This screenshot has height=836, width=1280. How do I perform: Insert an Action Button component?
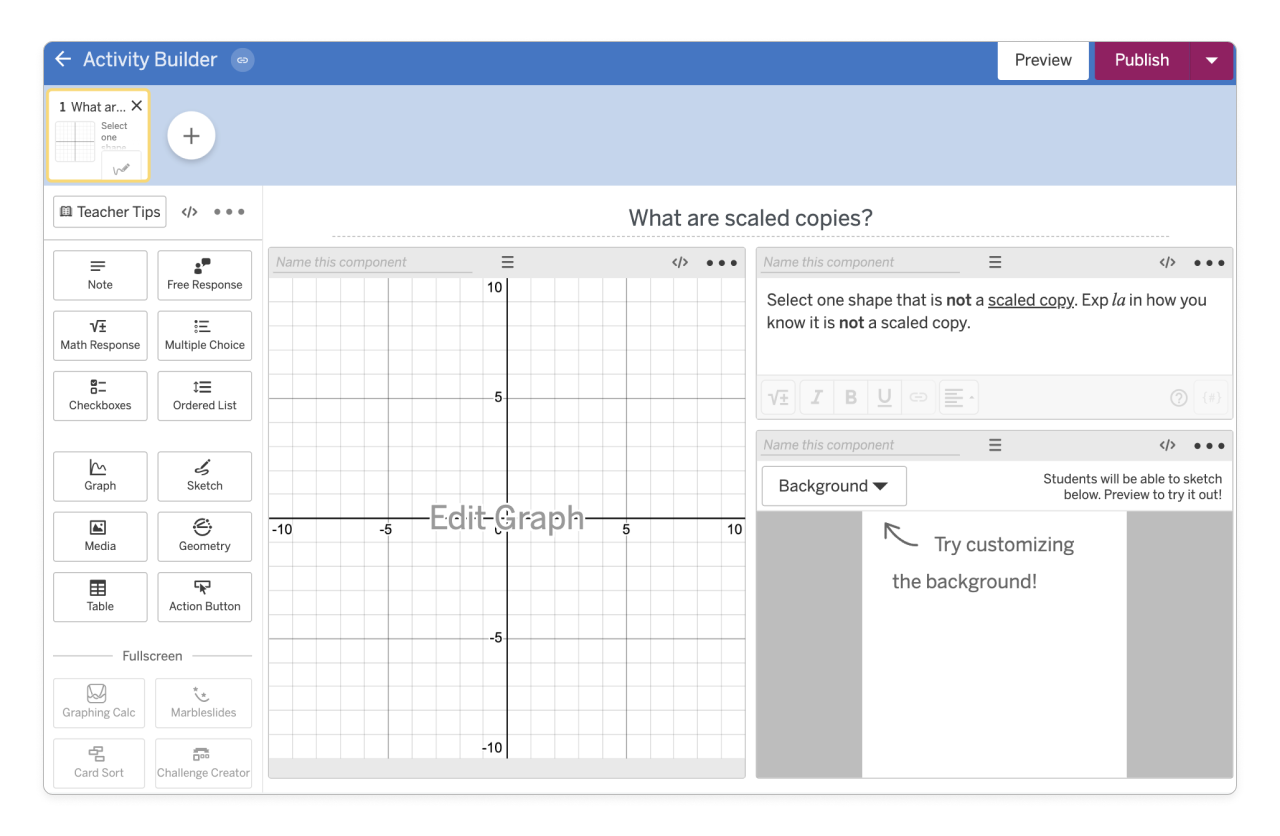click(x=204, y=597)
